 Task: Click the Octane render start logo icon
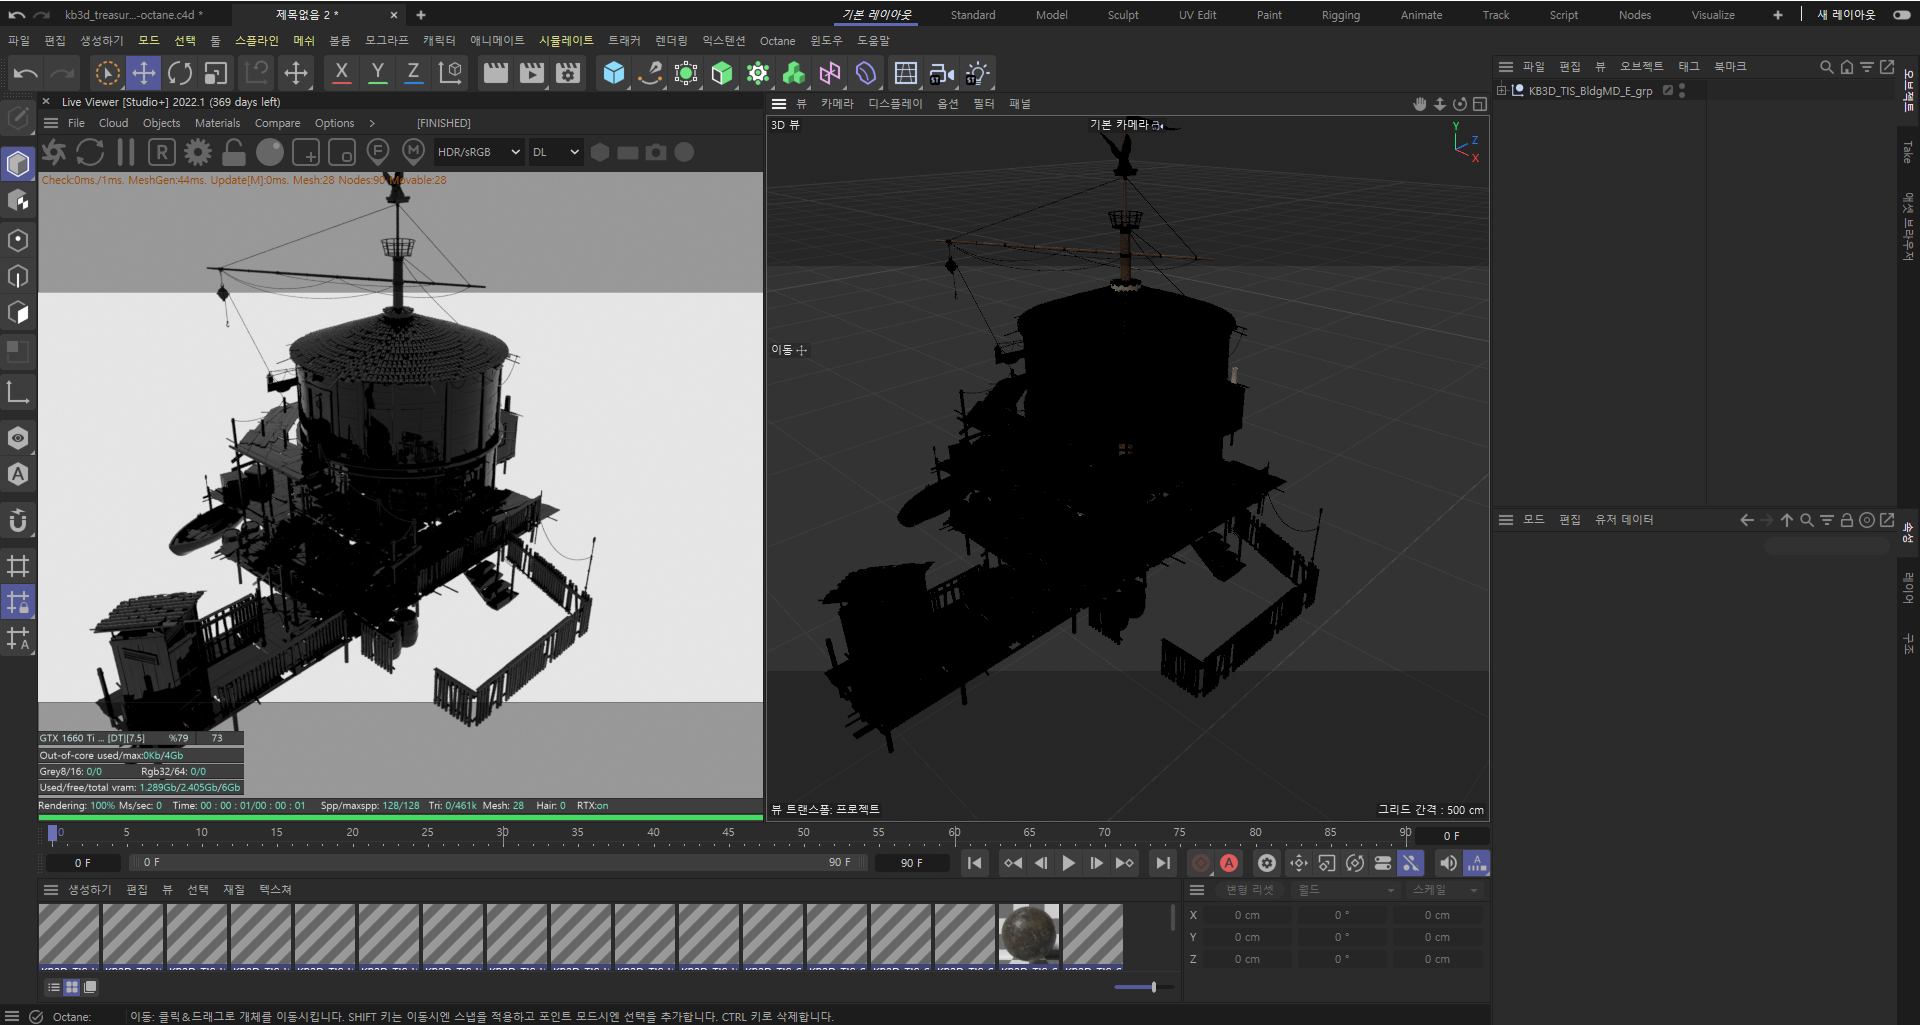point(54,152)
